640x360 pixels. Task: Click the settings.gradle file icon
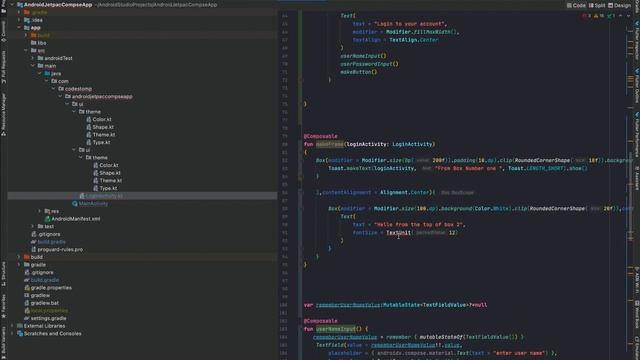click(x=27, y=318)
